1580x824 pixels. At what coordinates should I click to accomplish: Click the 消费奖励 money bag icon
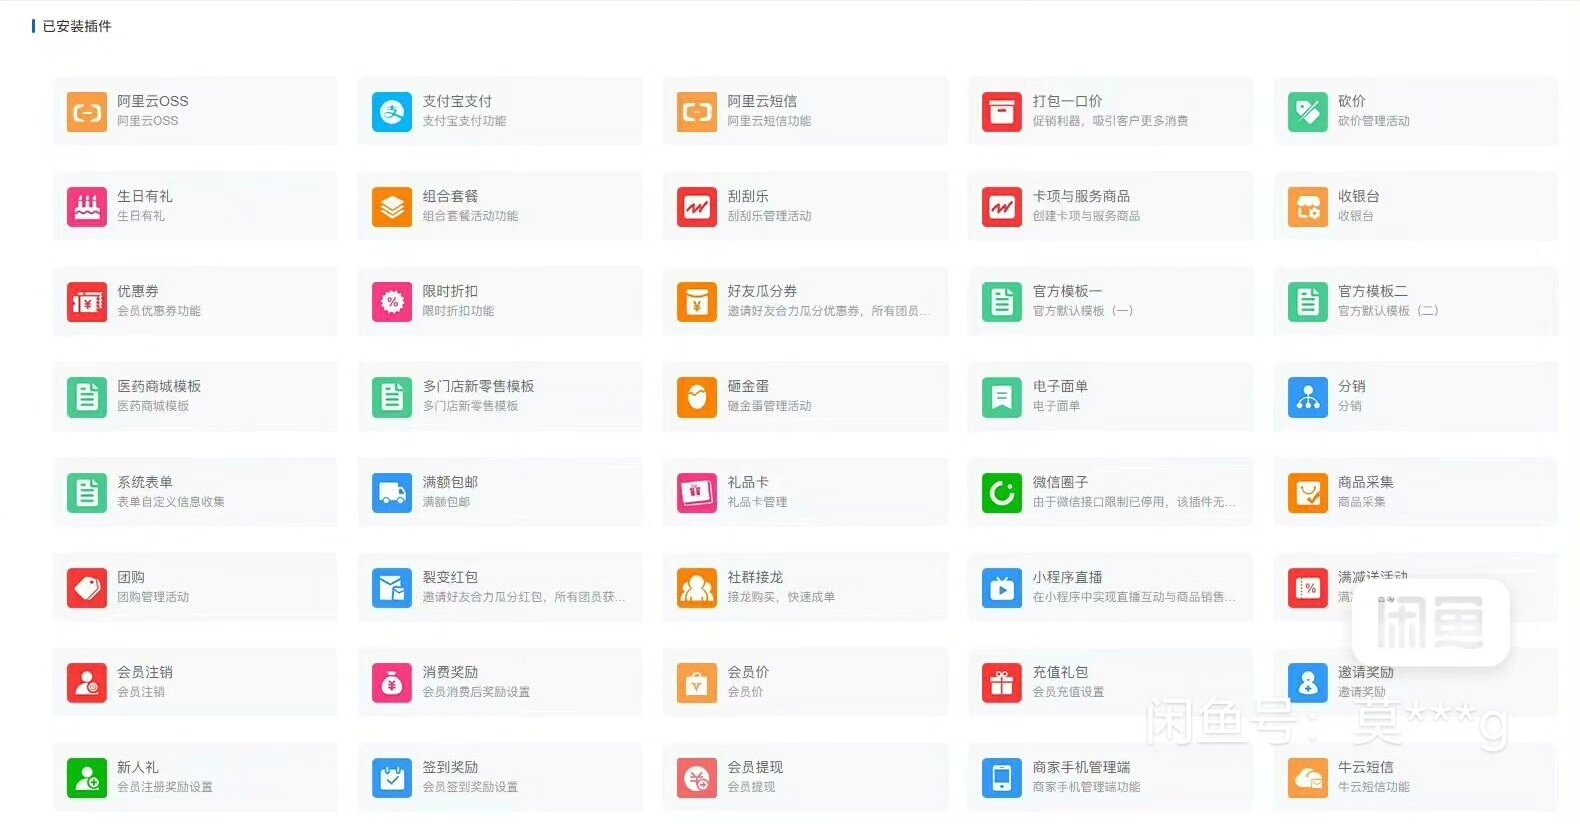click(392, 683)
